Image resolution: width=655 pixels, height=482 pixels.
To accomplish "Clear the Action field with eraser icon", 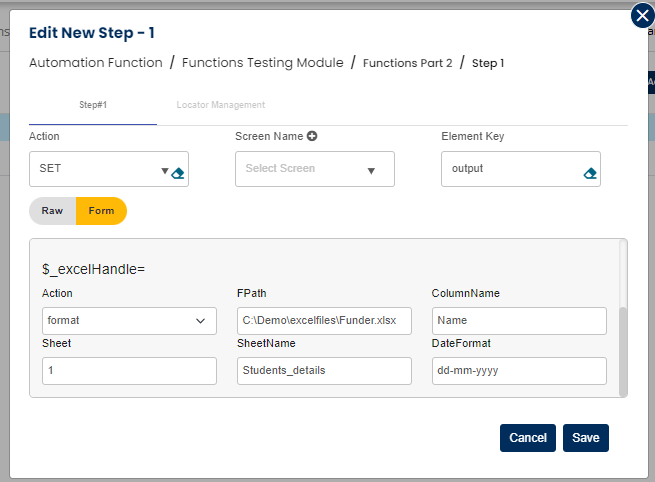I will click(x=178, y=172).
